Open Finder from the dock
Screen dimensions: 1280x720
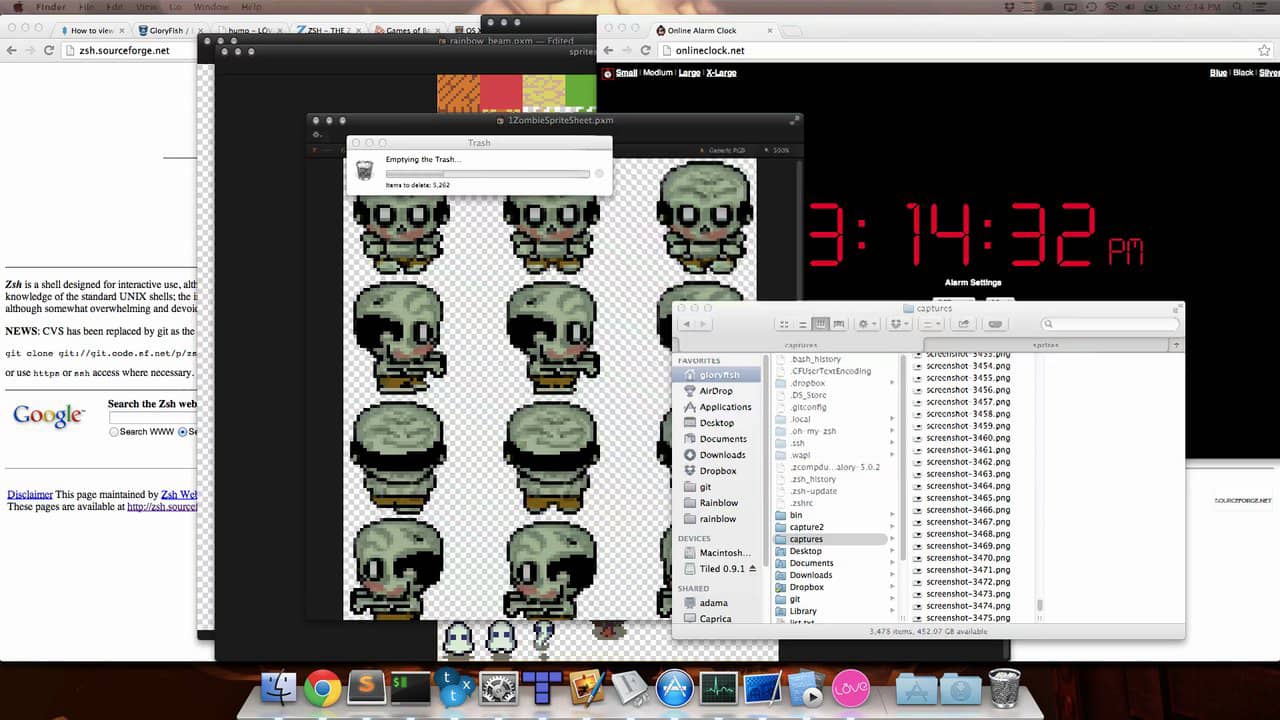click(x=279, y=688)
